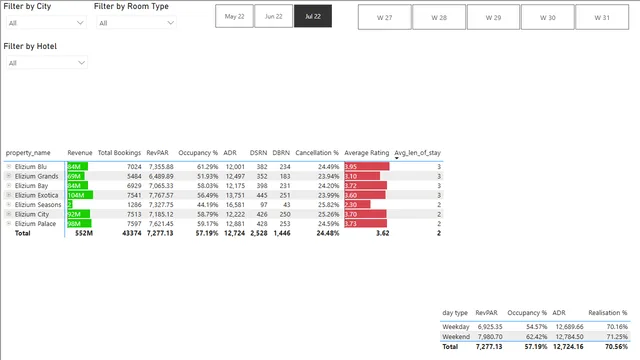Sort by DSRN column header

pyautogui.click(x=258, y=153)
